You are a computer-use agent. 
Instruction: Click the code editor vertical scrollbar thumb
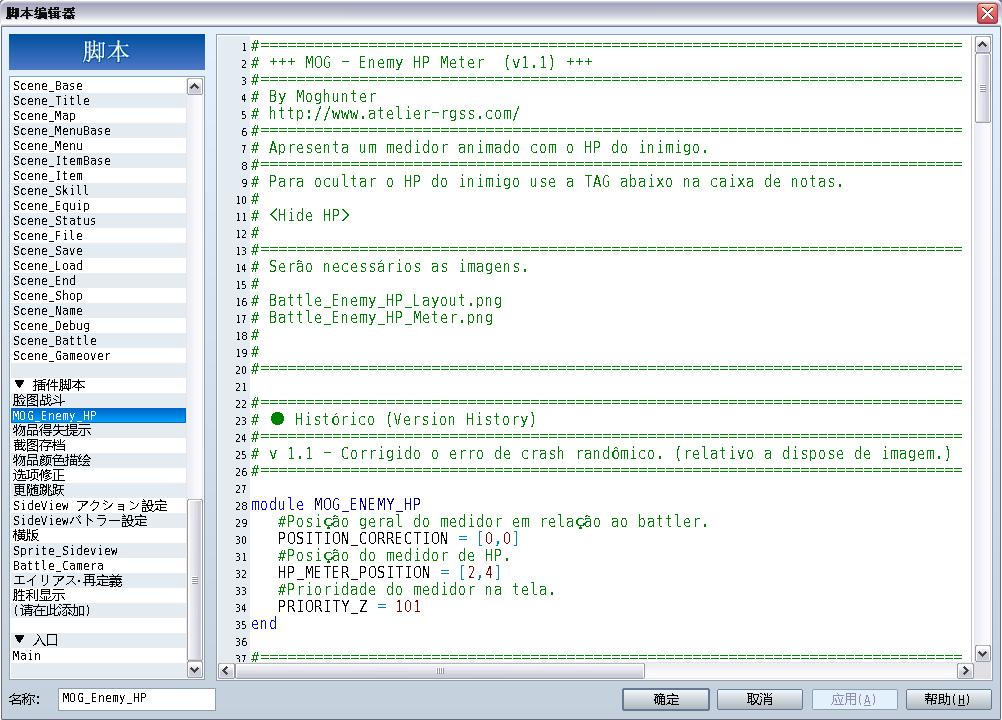[x=982, y=88]
